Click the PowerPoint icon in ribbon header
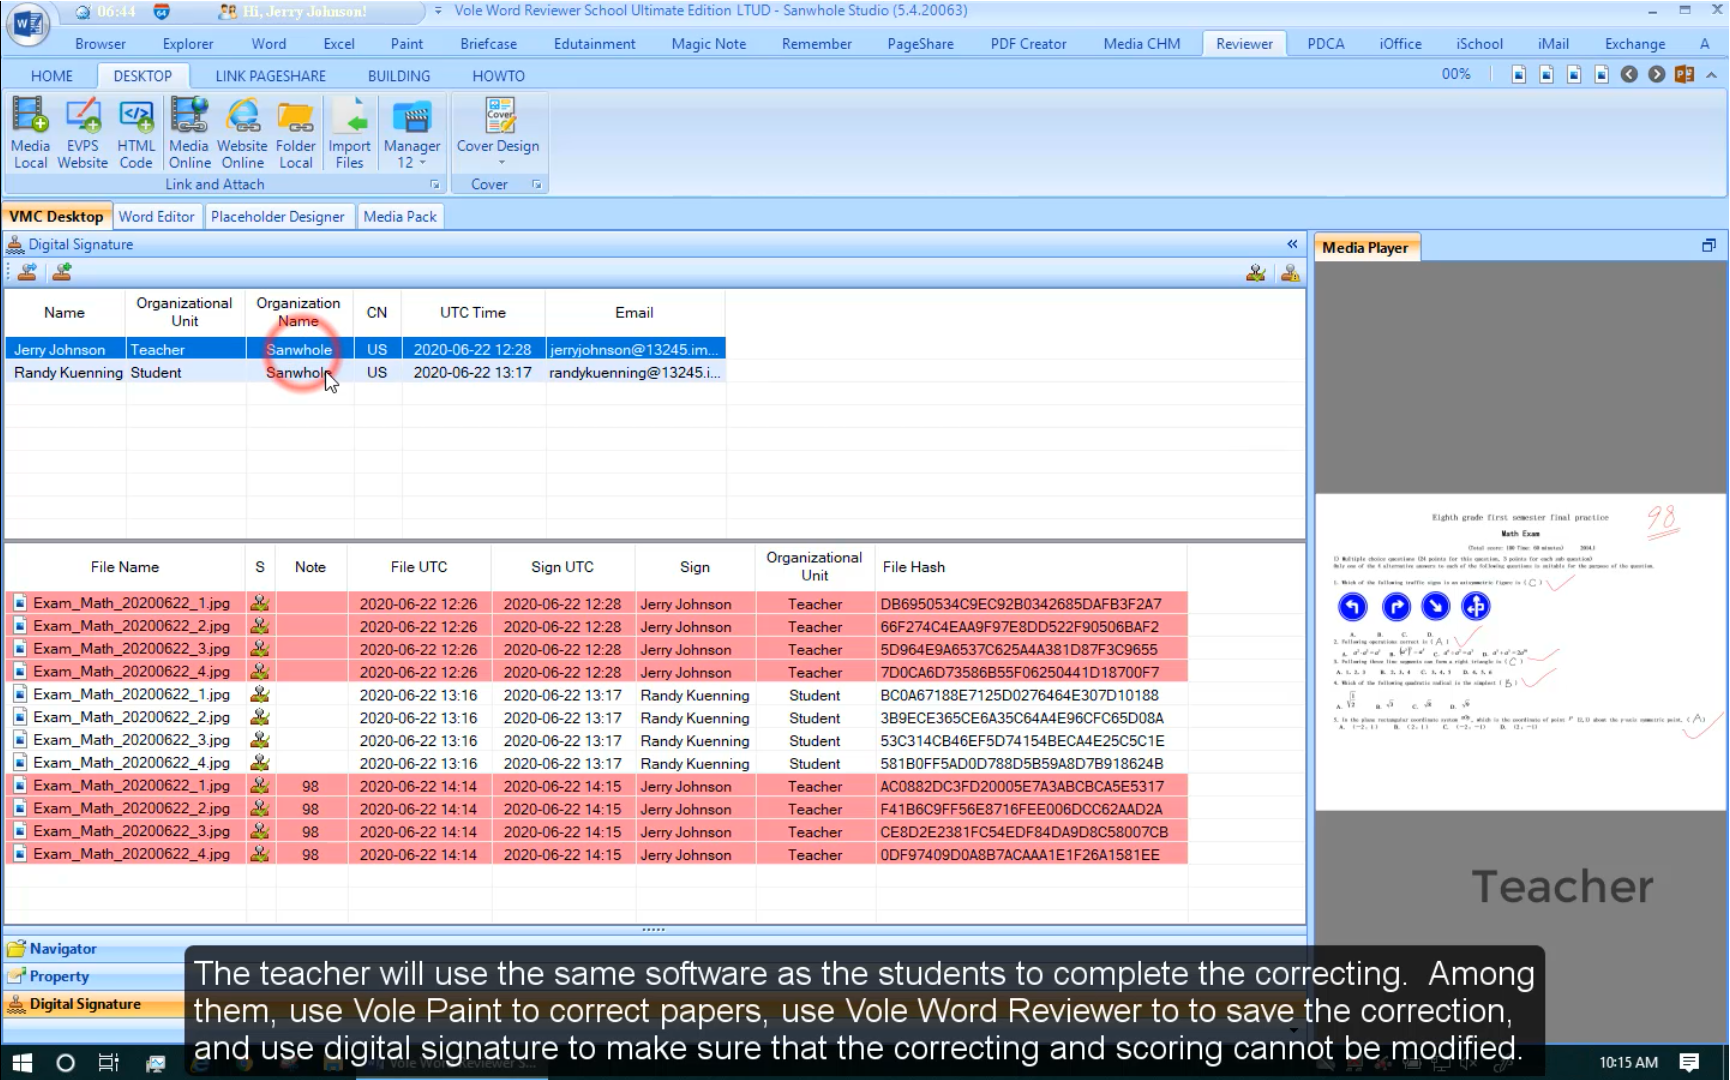The image size is (1730, 1080). click(1684, 74)
